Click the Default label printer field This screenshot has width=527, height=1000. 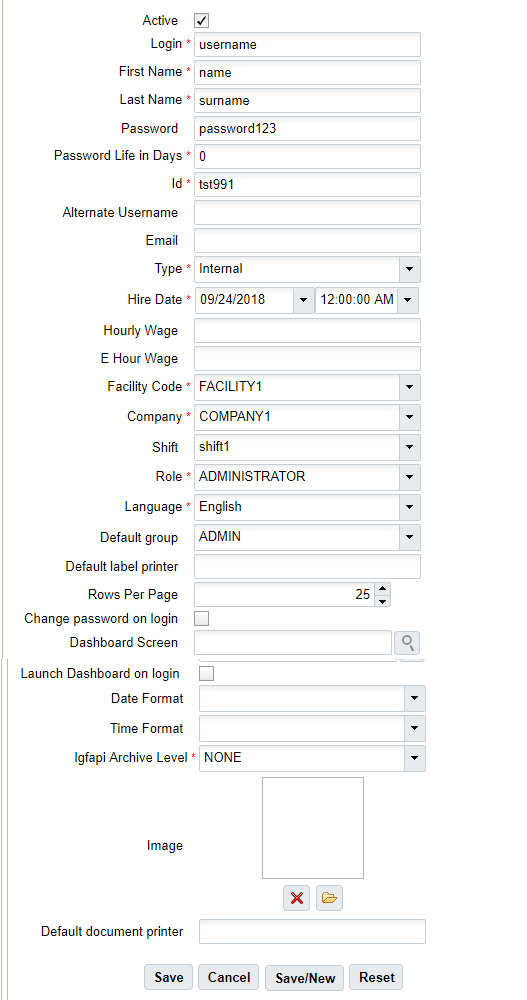(308, 567)
